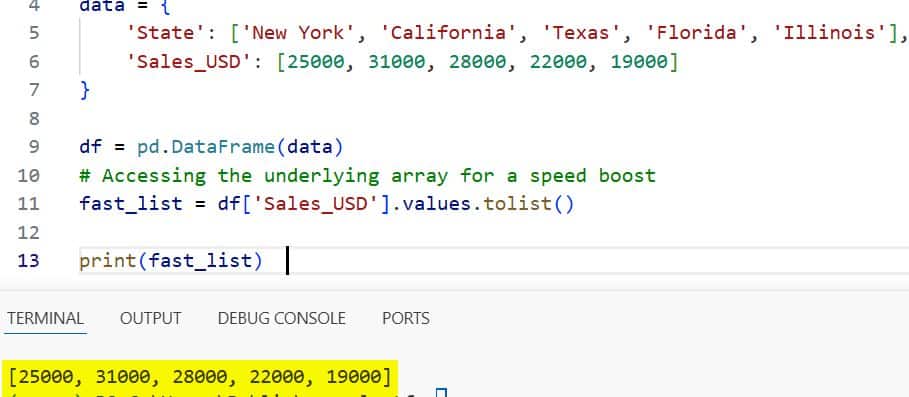Click line number 5 in the gutter
The width and height of the screenshot is (909, 397).
click(x=34, y=32)
